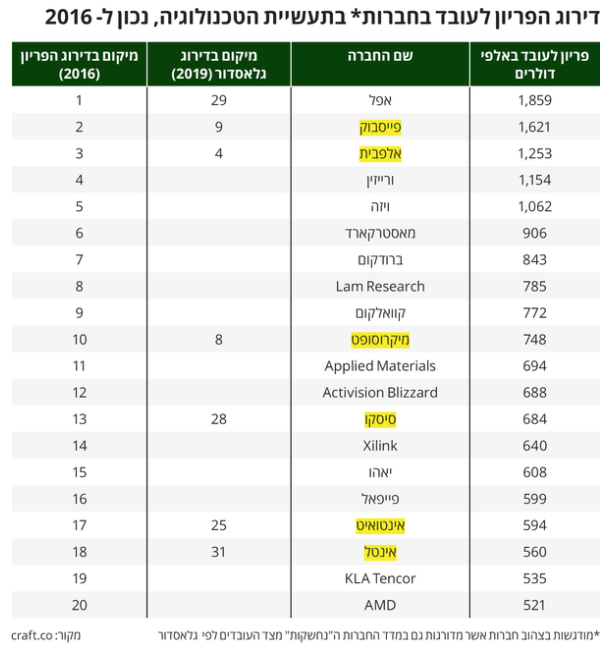Select the highlighted מיקרוסופט entry
609x654 pixels.
tap(380, 340)
